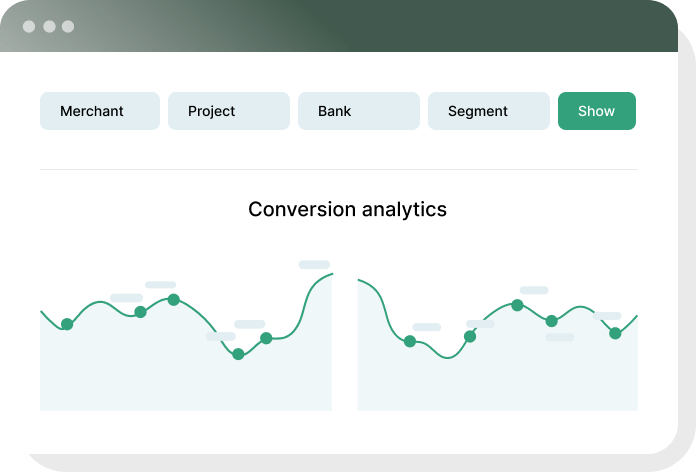Select the last data point on left chart
This screenshot has height=472, width=696.
click(x=266, y=338)
